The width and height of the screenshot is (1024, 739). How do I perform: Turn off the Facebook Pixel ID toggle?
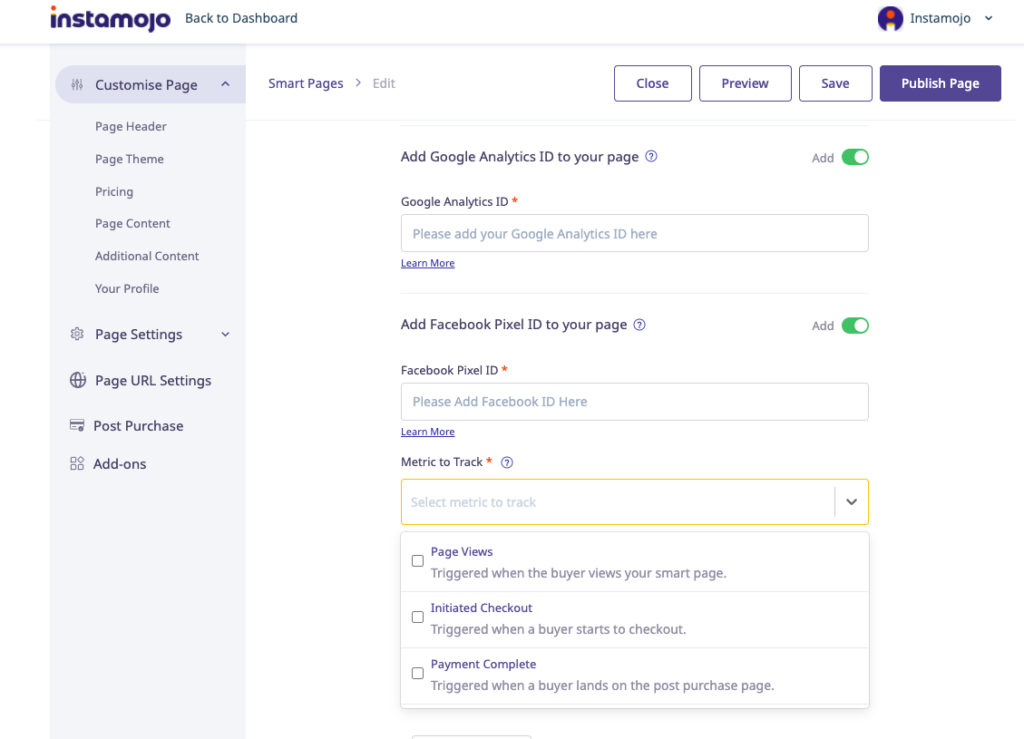855,325
